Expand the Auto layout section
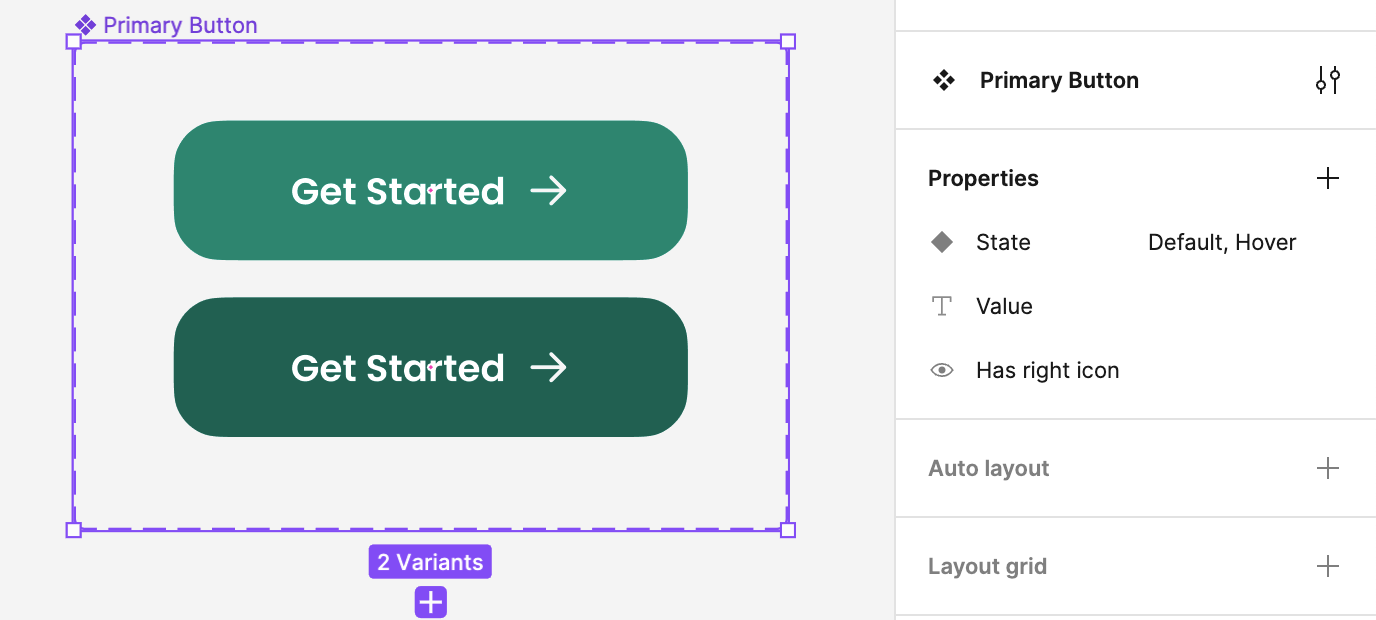 coord(989,468)
